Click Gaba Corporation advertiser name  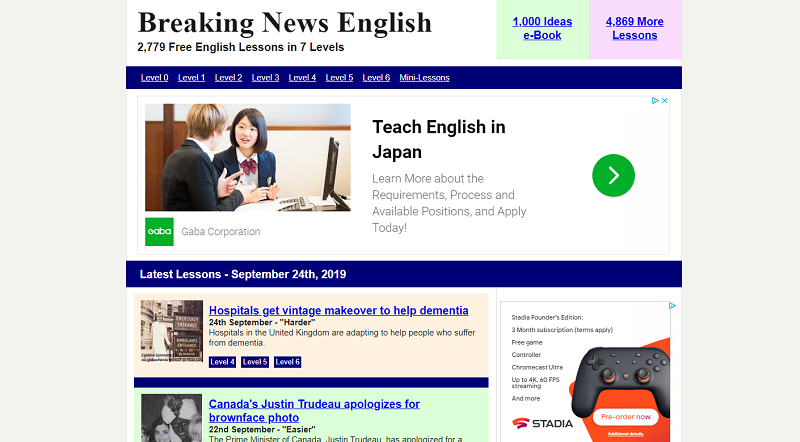pyautogui.click(x=221, y=232)
